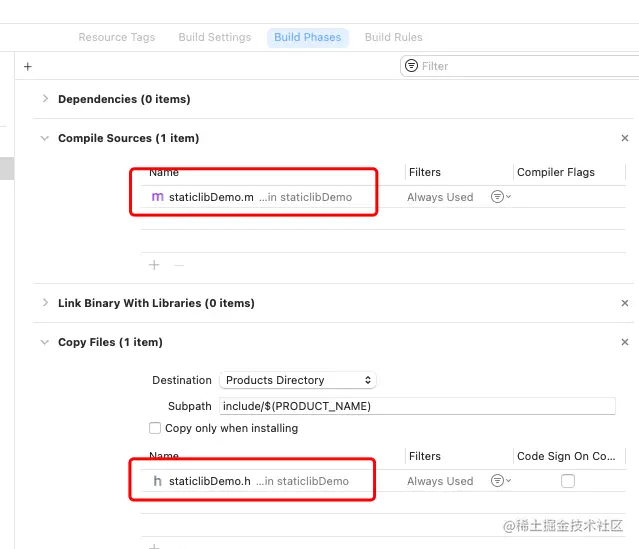Remove the Compile Sources phase
Viewport: 639px width, 549px height.
[x=625, y=139]
